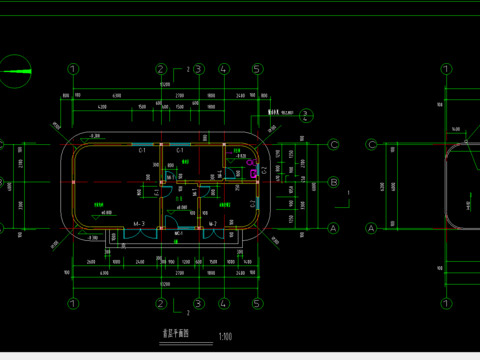Click the underlined floor plan title text
The width and height of the screenshot is (480, 360).
coord(176,333)
